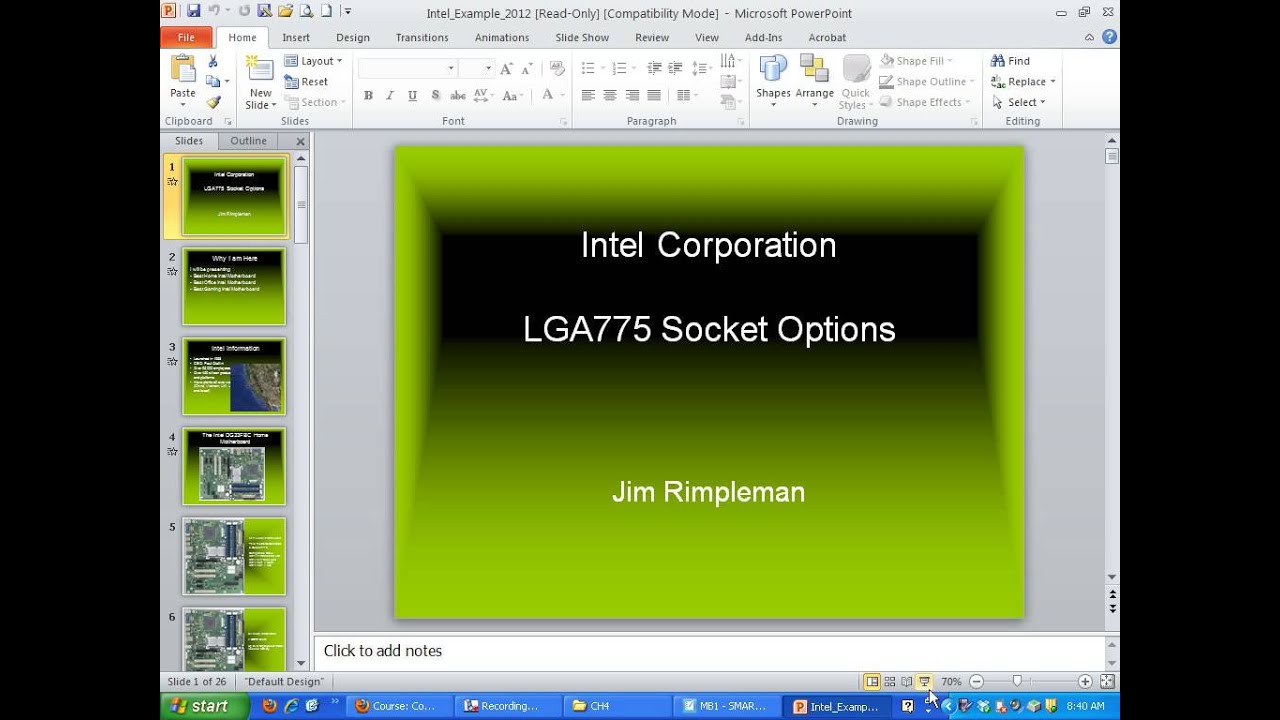Select slide 4 thumbnail Intel DG33FBC
The image size is (1280, 720).
[234, 466]
